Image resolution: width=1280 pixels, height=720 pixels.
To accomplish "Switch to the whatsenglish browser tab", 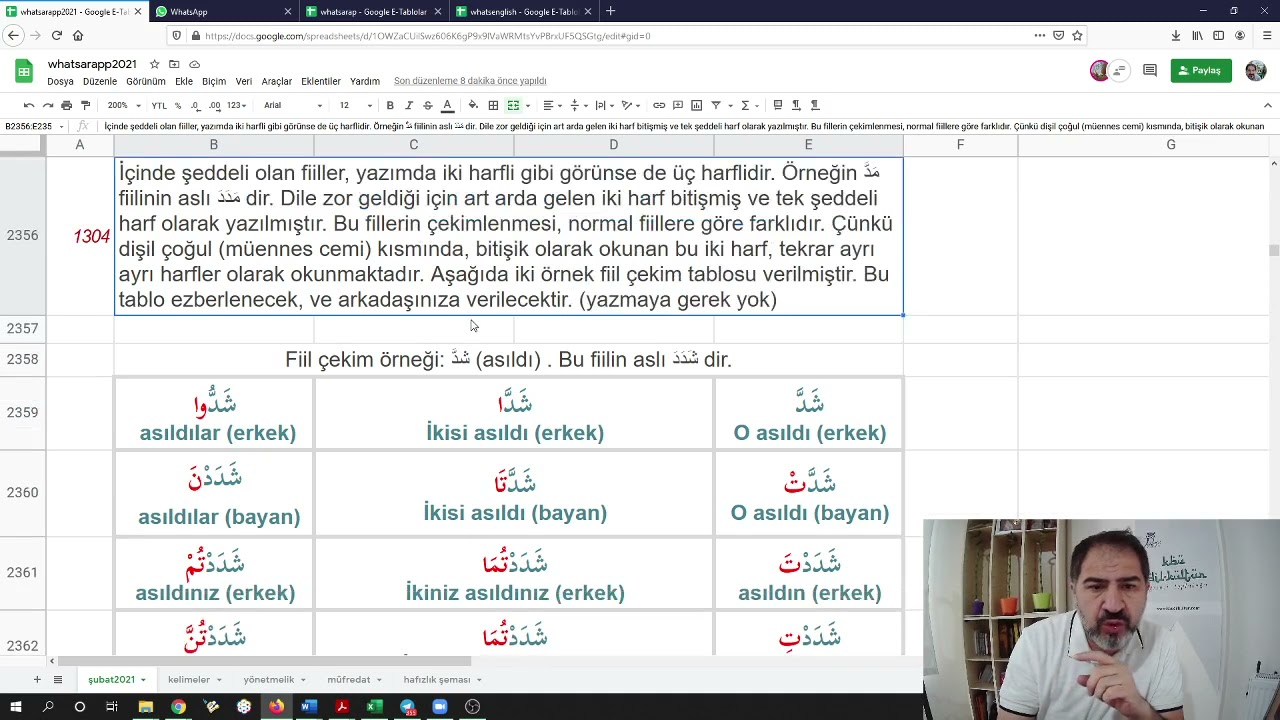I will [x=522, y=11].
